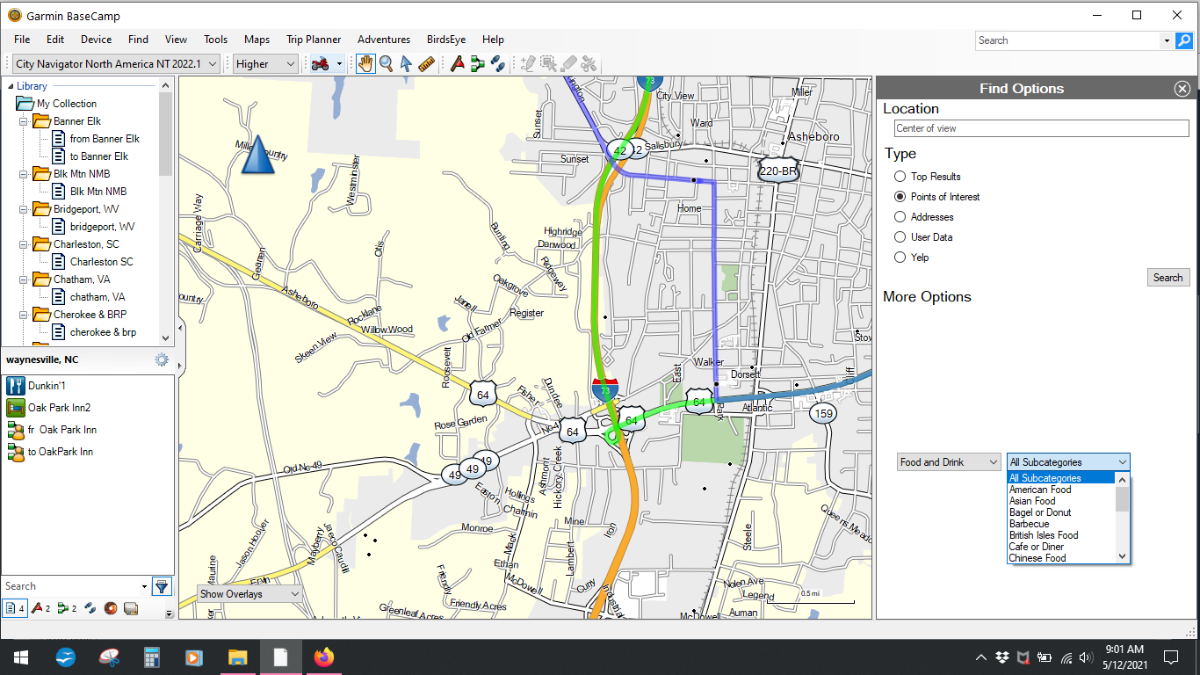This screenshot has height=675, width=1200.
Task: Select the User Data radio button
Action: tap(900, 237)
